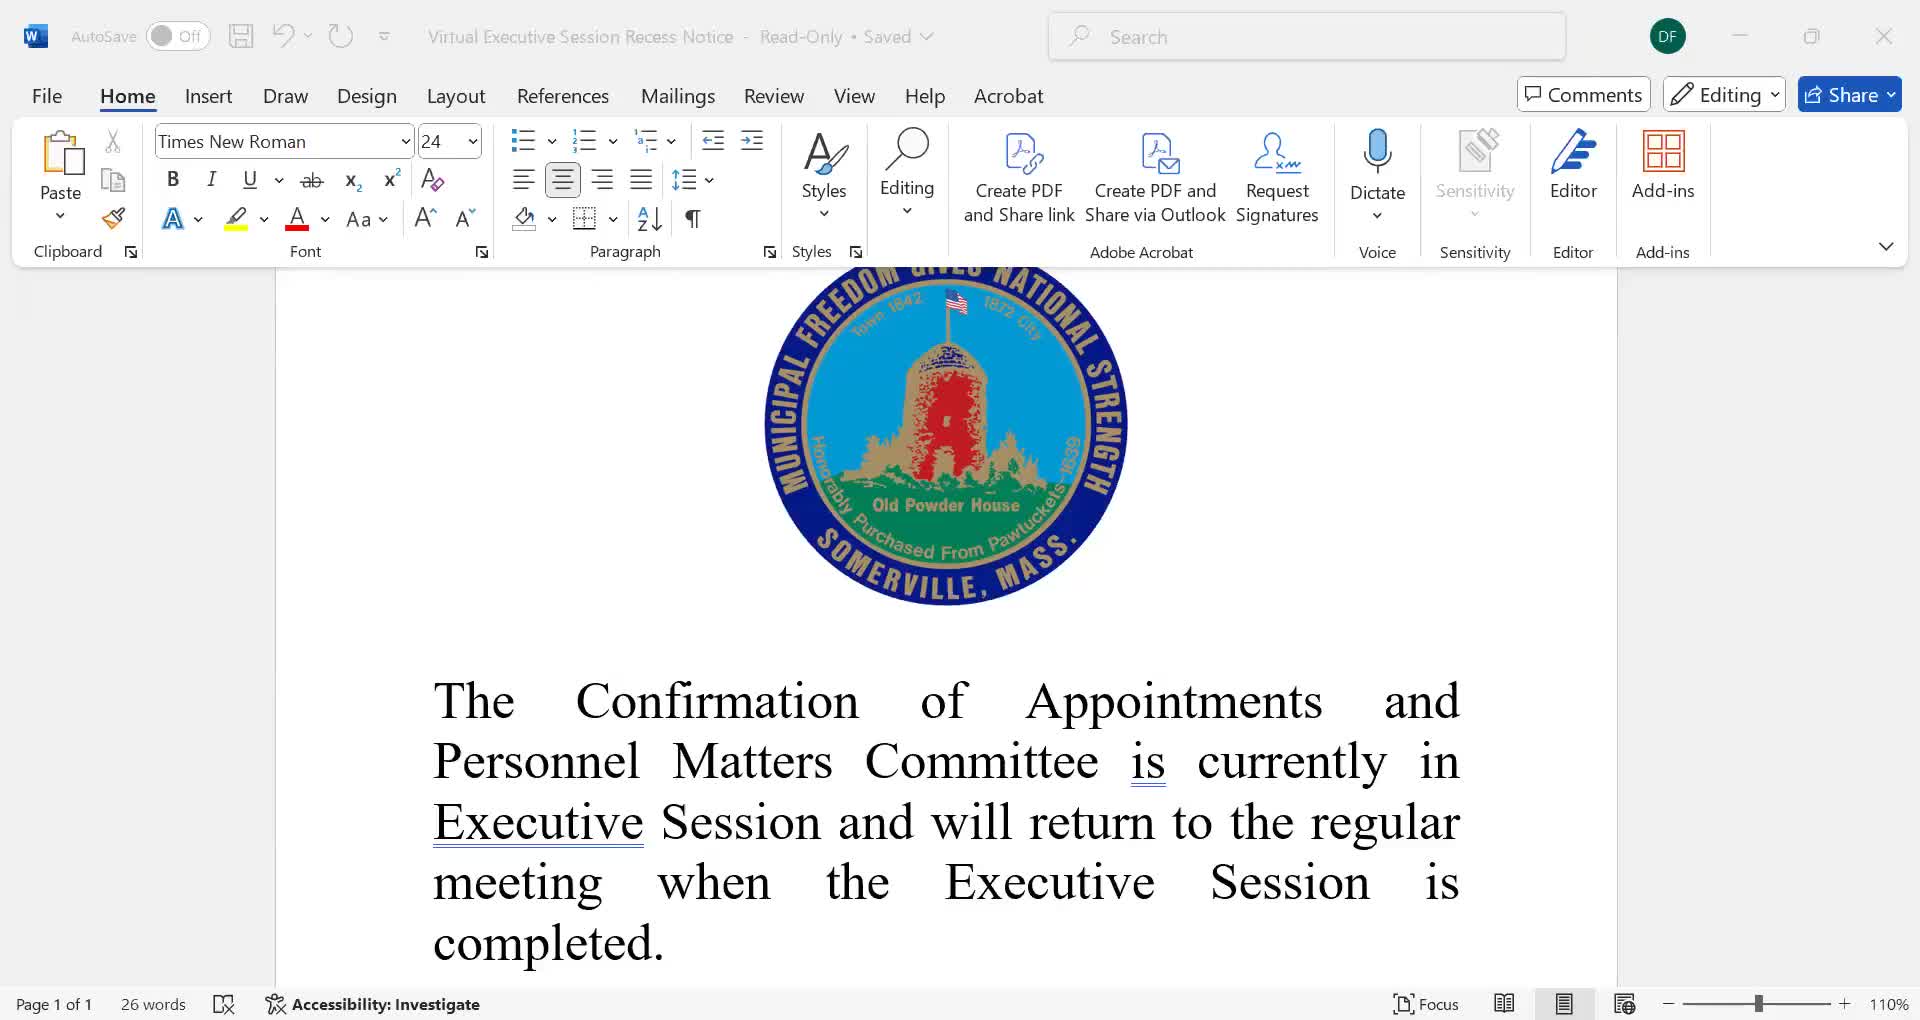Decrease paragraph indent
Screen dimensions: 1920x1020
[x=713, y=141]
